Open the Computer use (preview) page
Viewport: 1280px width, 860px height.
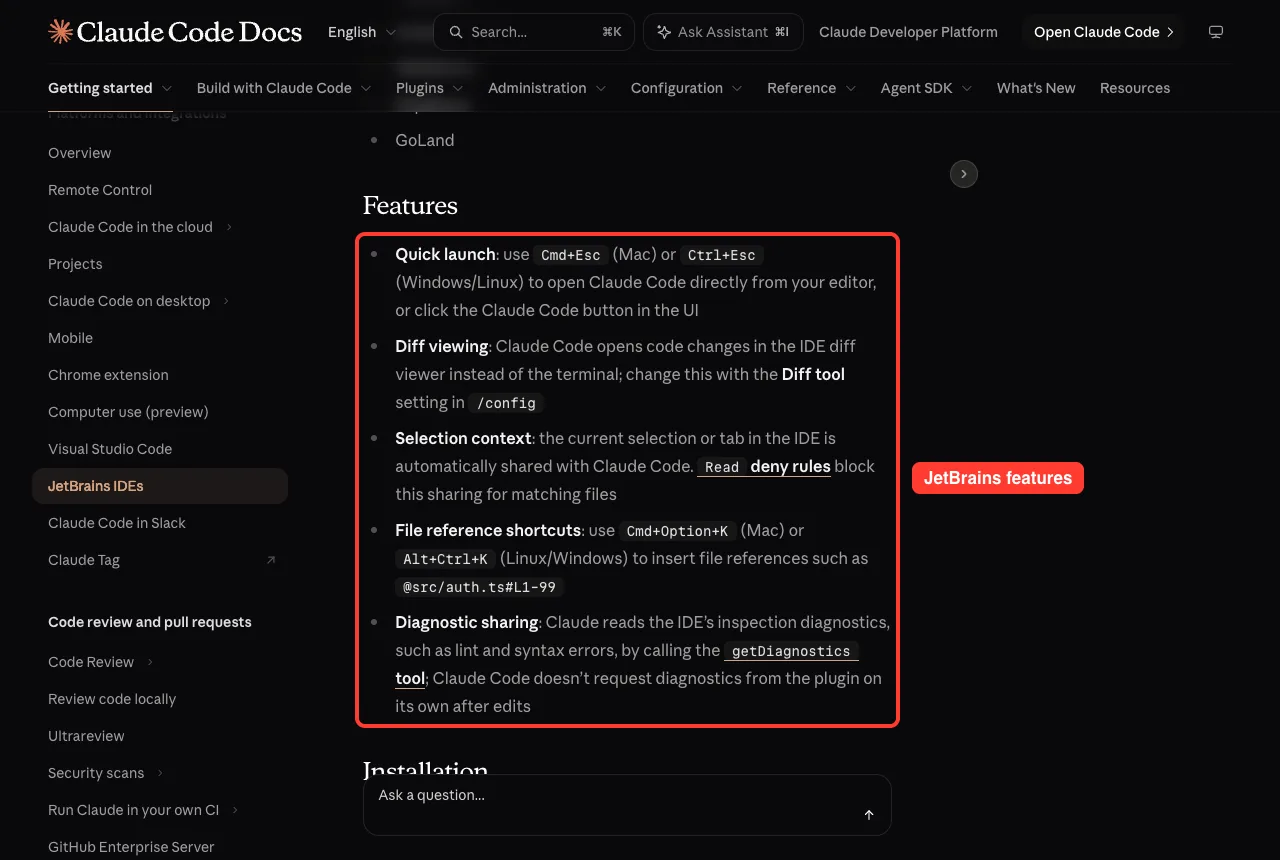pyautogui.click(x=128, y=412)
